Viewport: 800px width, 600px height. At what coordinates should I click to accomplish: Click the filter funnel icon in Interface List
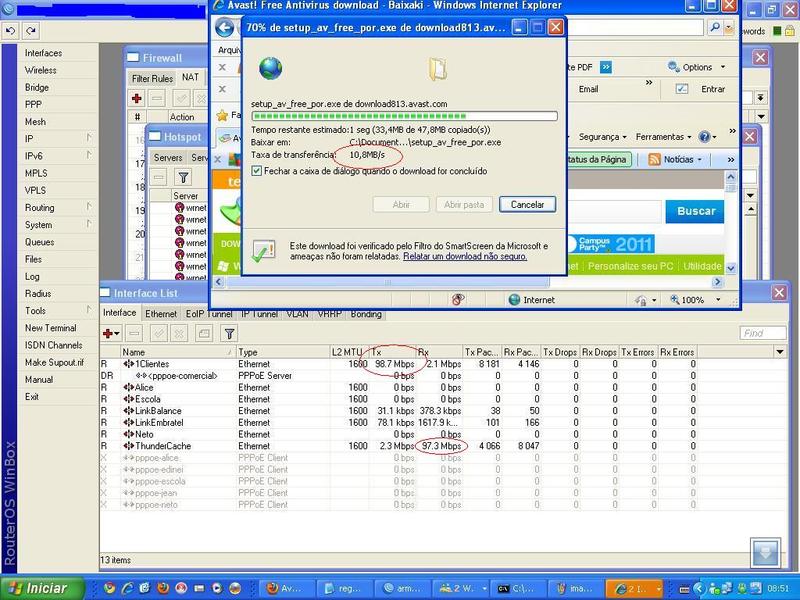tap(230, 334)
